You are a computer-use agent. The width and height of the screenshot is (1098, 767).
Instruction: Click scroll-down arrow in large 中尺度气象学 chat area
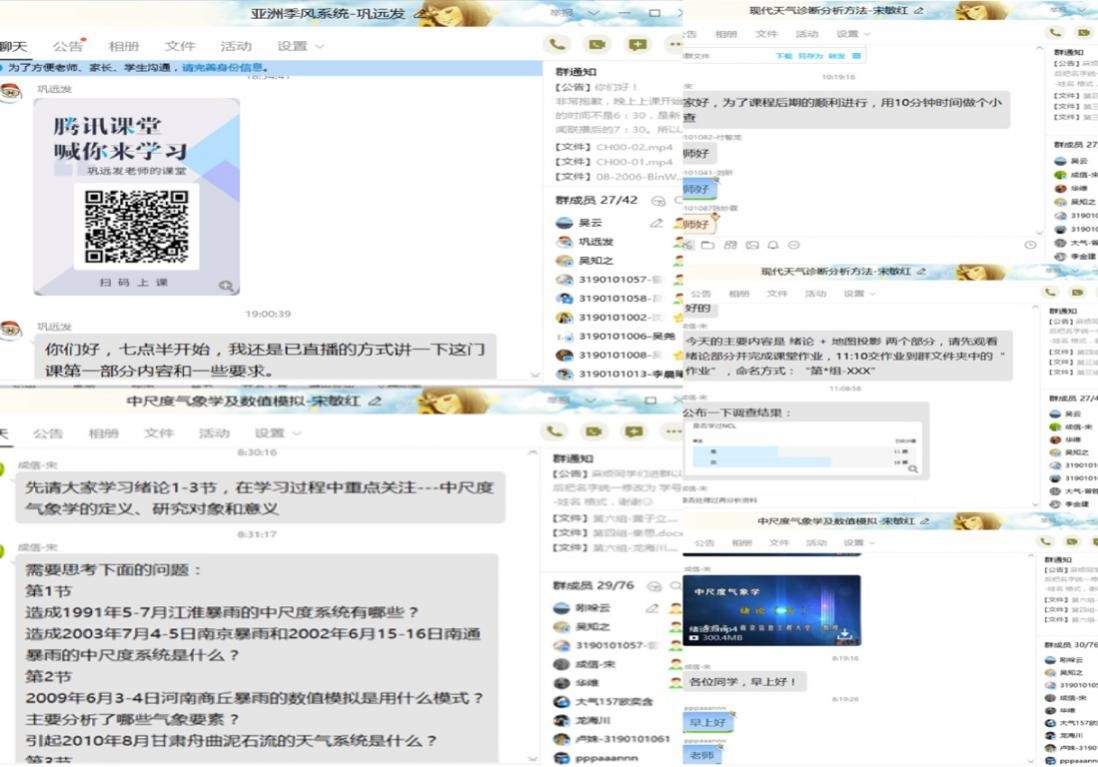(533, 759)
